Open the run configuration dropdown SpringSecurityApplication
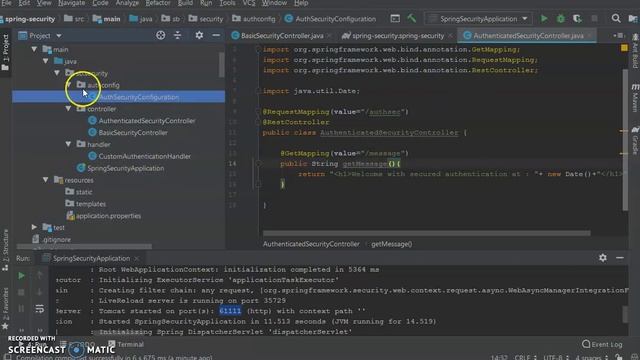Screen dimensions: 640x360 tap(478, 19)
